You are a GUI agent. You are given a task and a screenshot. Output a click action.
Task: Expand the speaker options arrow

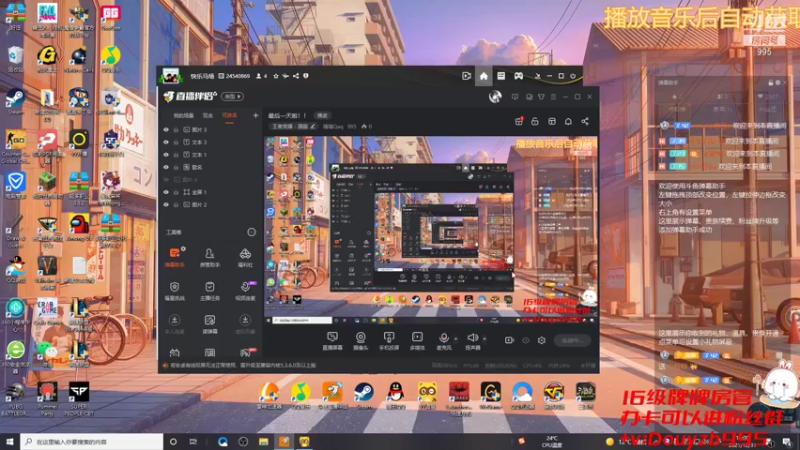click(x=484, y=338)
